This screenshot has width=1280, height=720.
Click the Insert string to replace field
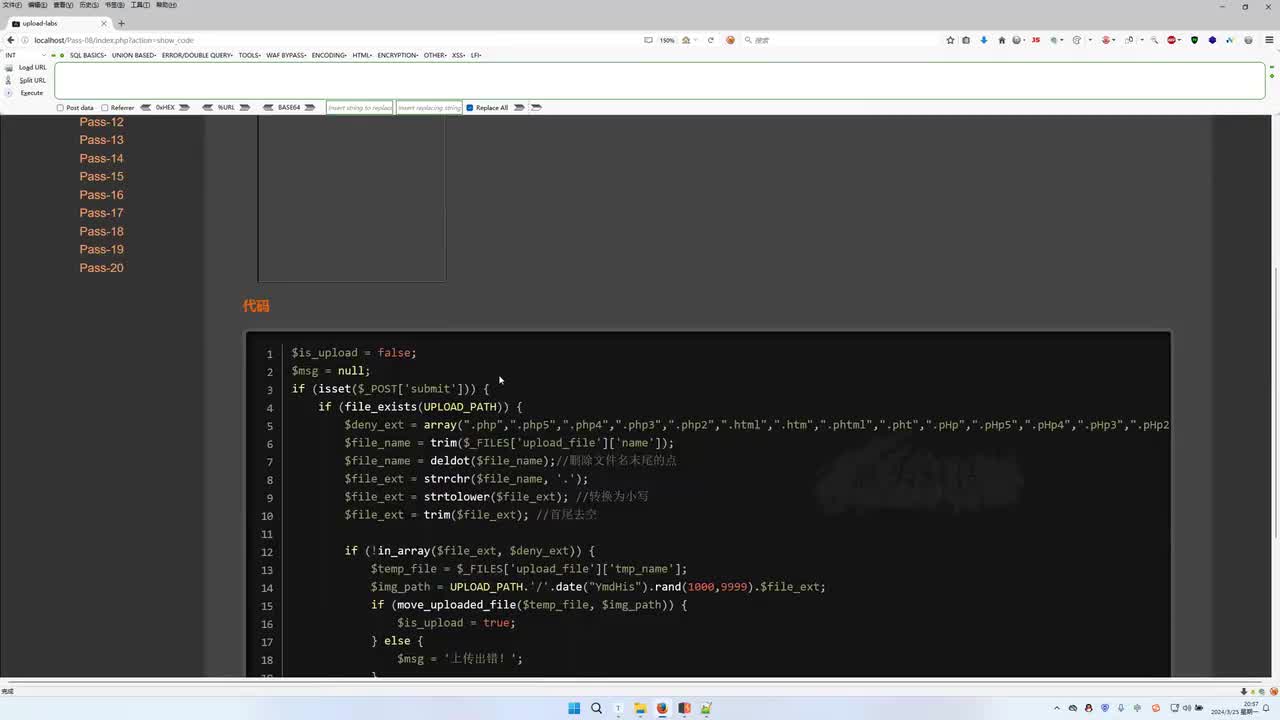tap(360, 107)
